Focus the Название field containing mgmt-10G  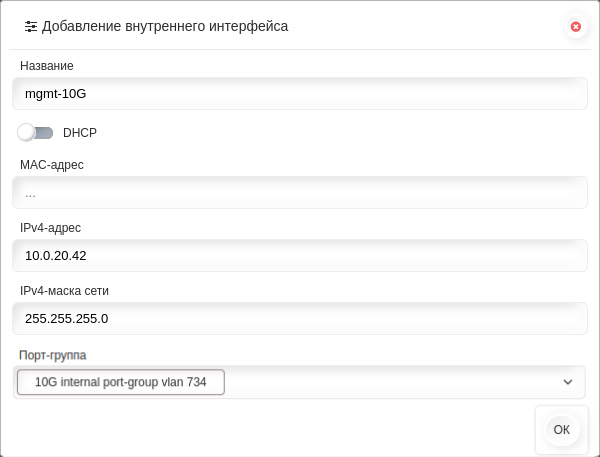300,93
